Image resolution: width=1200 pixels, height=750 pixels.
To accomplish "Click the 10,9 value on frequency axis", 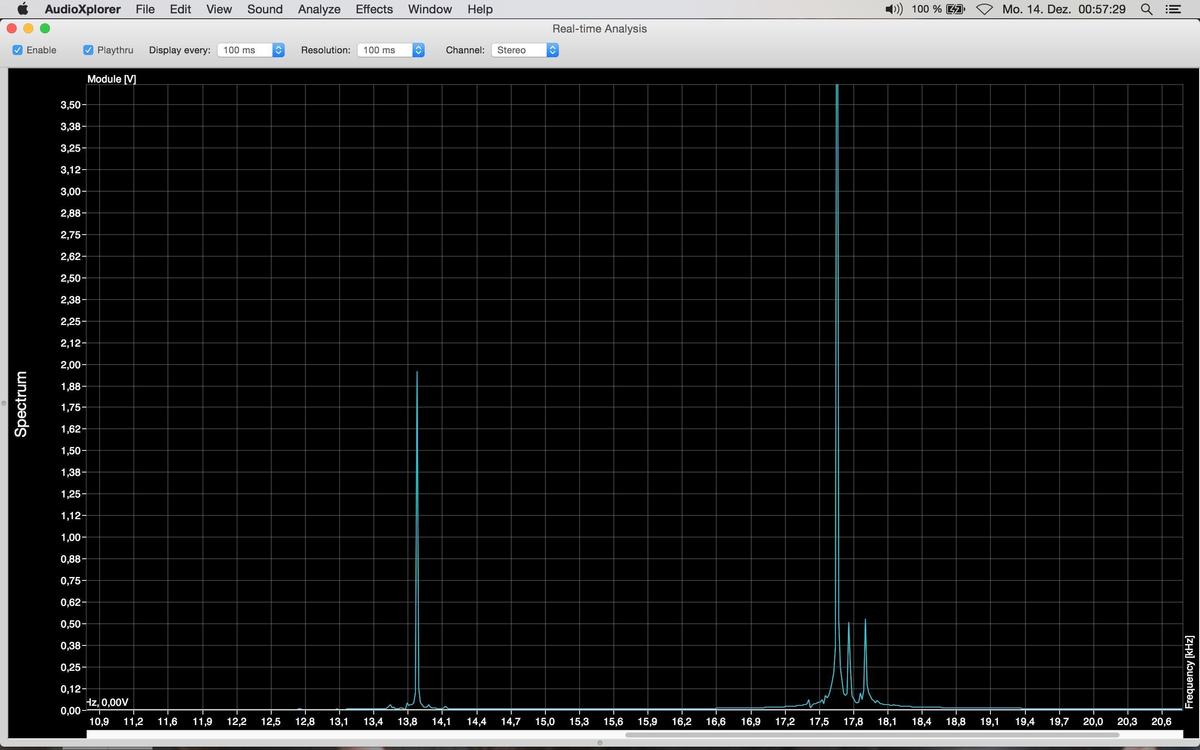I will click(x=99, y=721).
